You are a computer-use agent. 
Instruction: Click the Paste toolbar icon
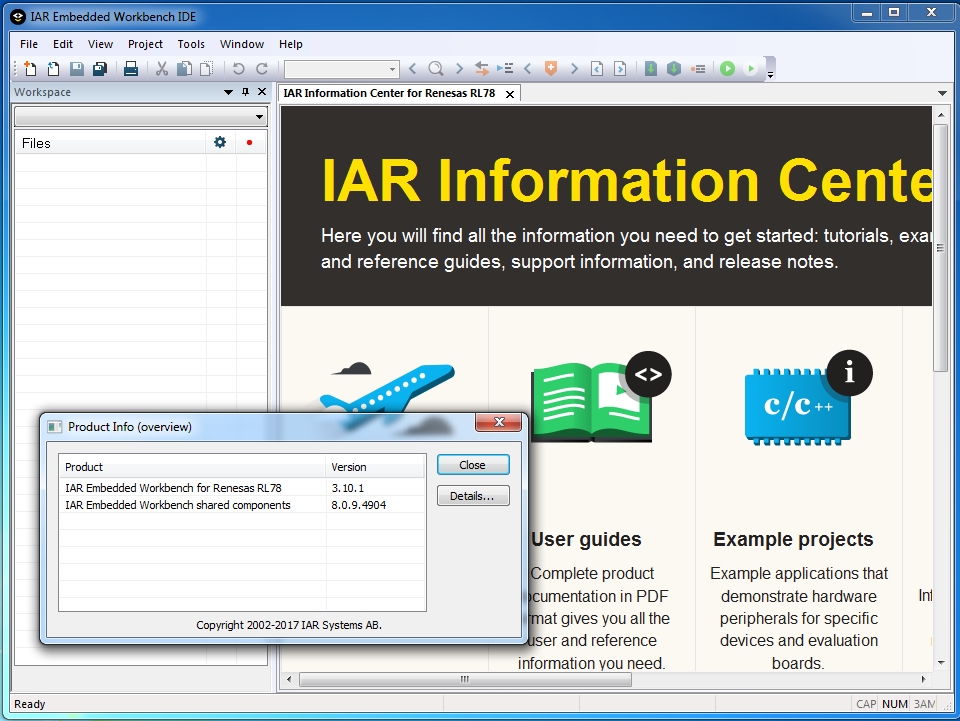207,69
